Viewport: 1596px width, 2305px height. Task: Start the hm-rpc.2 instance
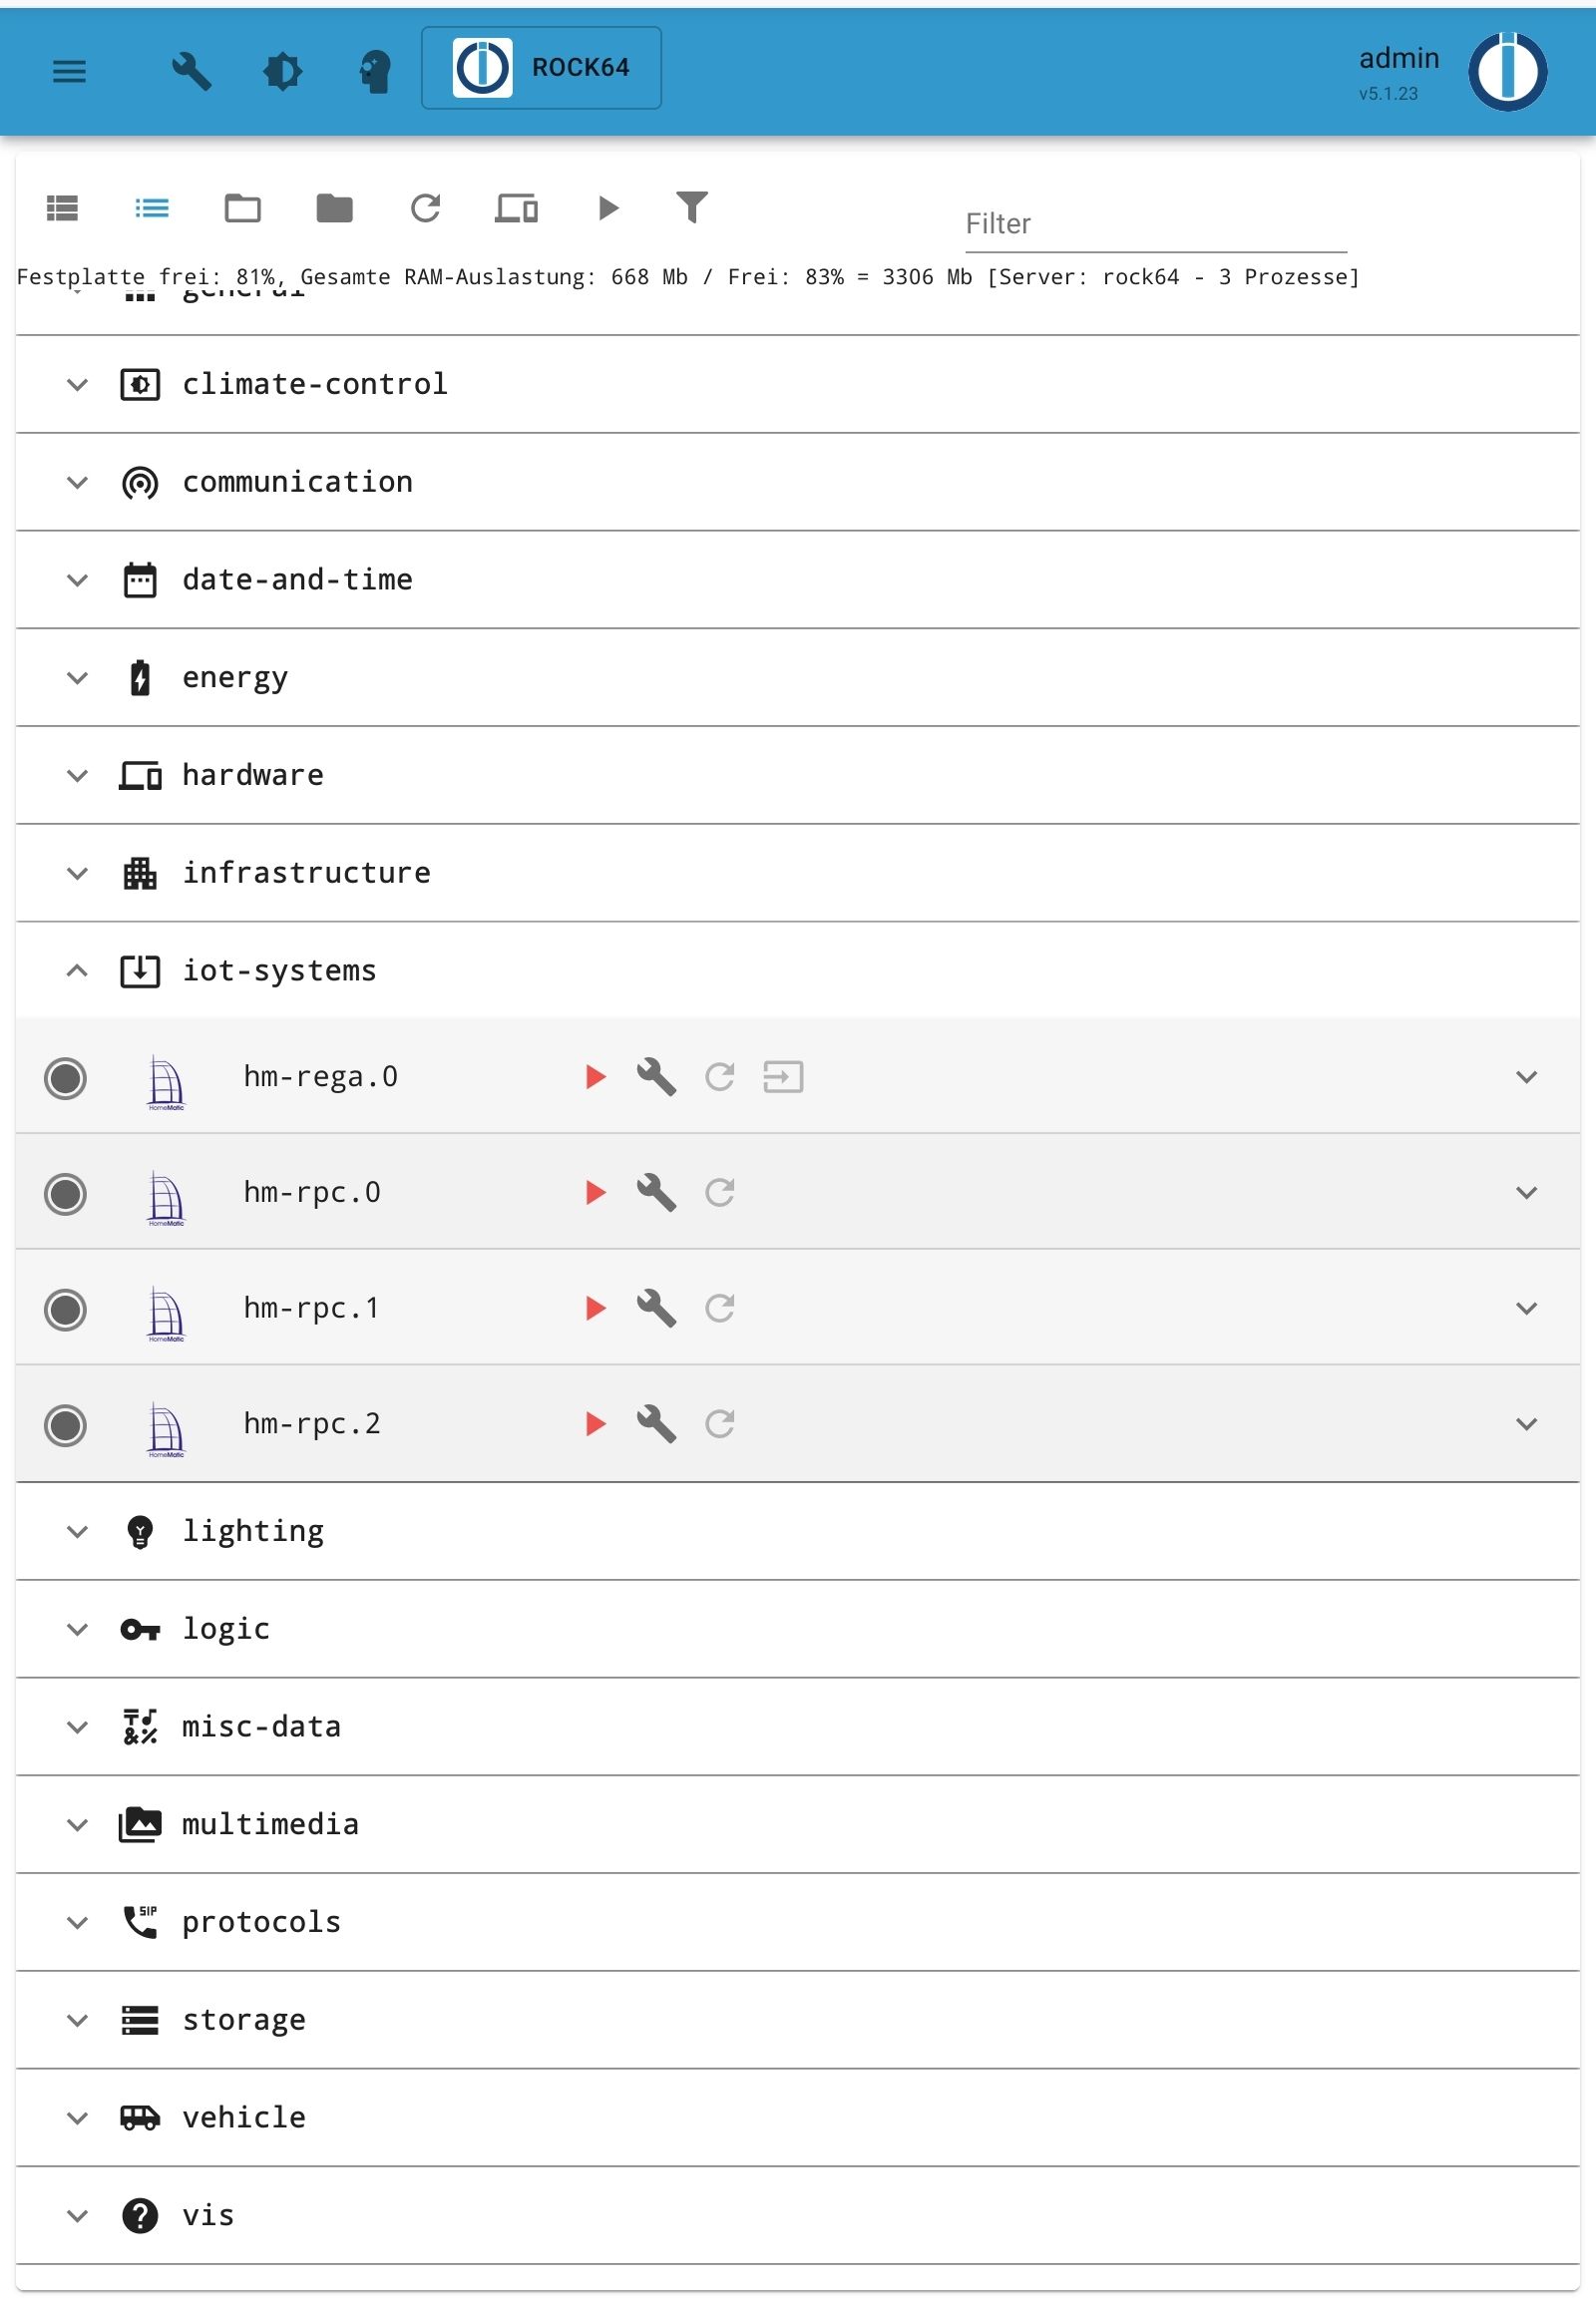(596, 1424)
